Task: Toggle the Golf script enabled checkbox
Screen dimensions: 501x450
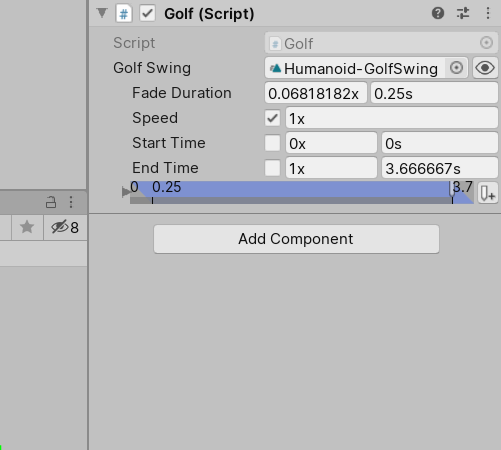Action: pos(147,14)
